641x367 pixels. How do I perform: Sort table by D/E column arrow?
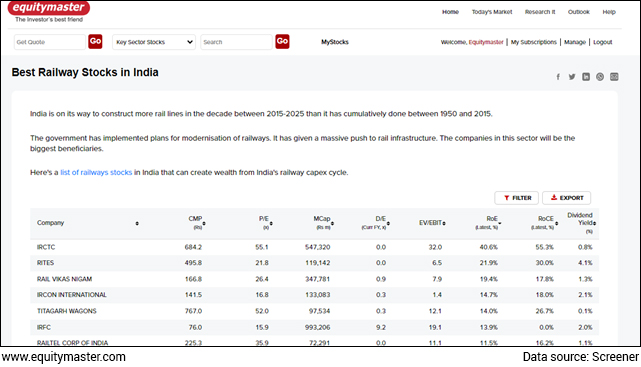pyautogui.click(x=388, y=223)
